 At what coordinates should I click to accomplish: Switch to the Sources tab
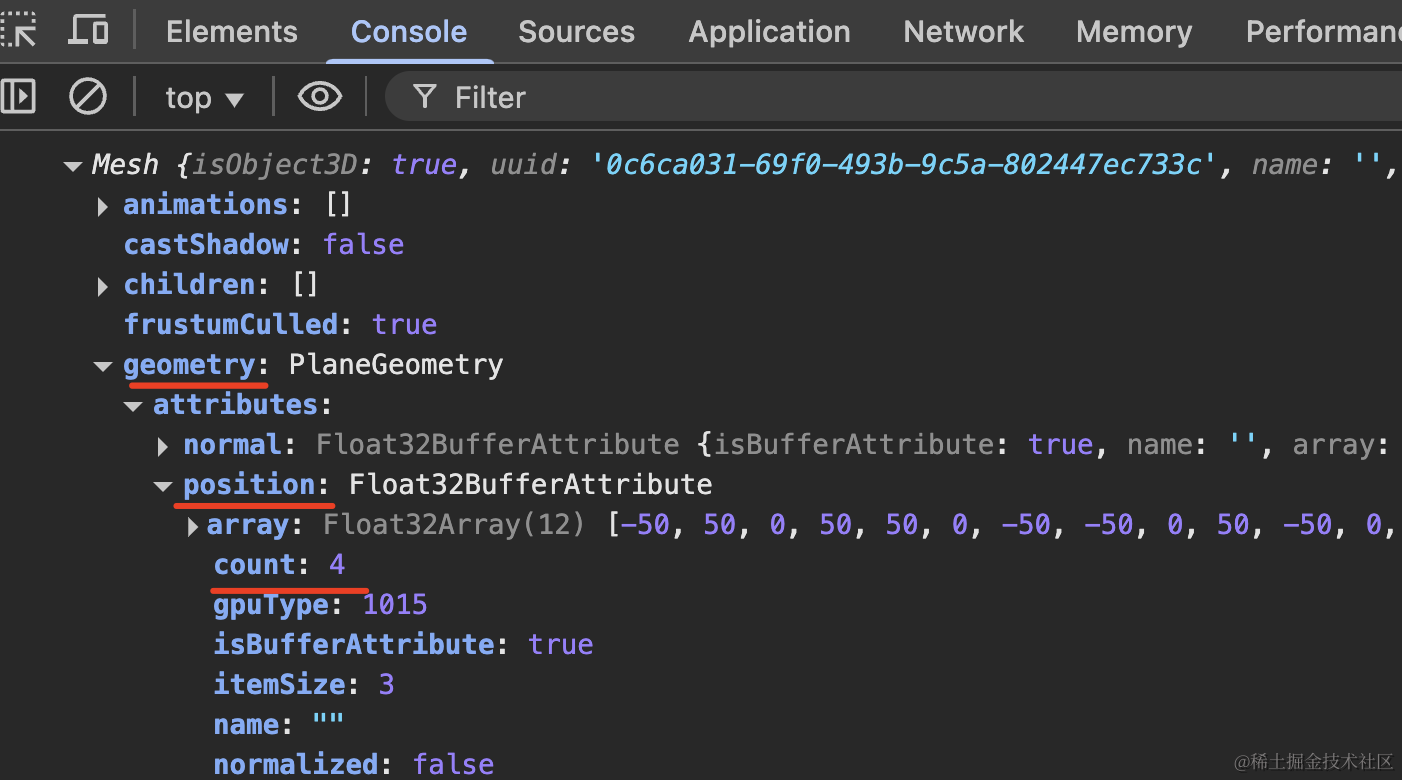pos(576,32)
